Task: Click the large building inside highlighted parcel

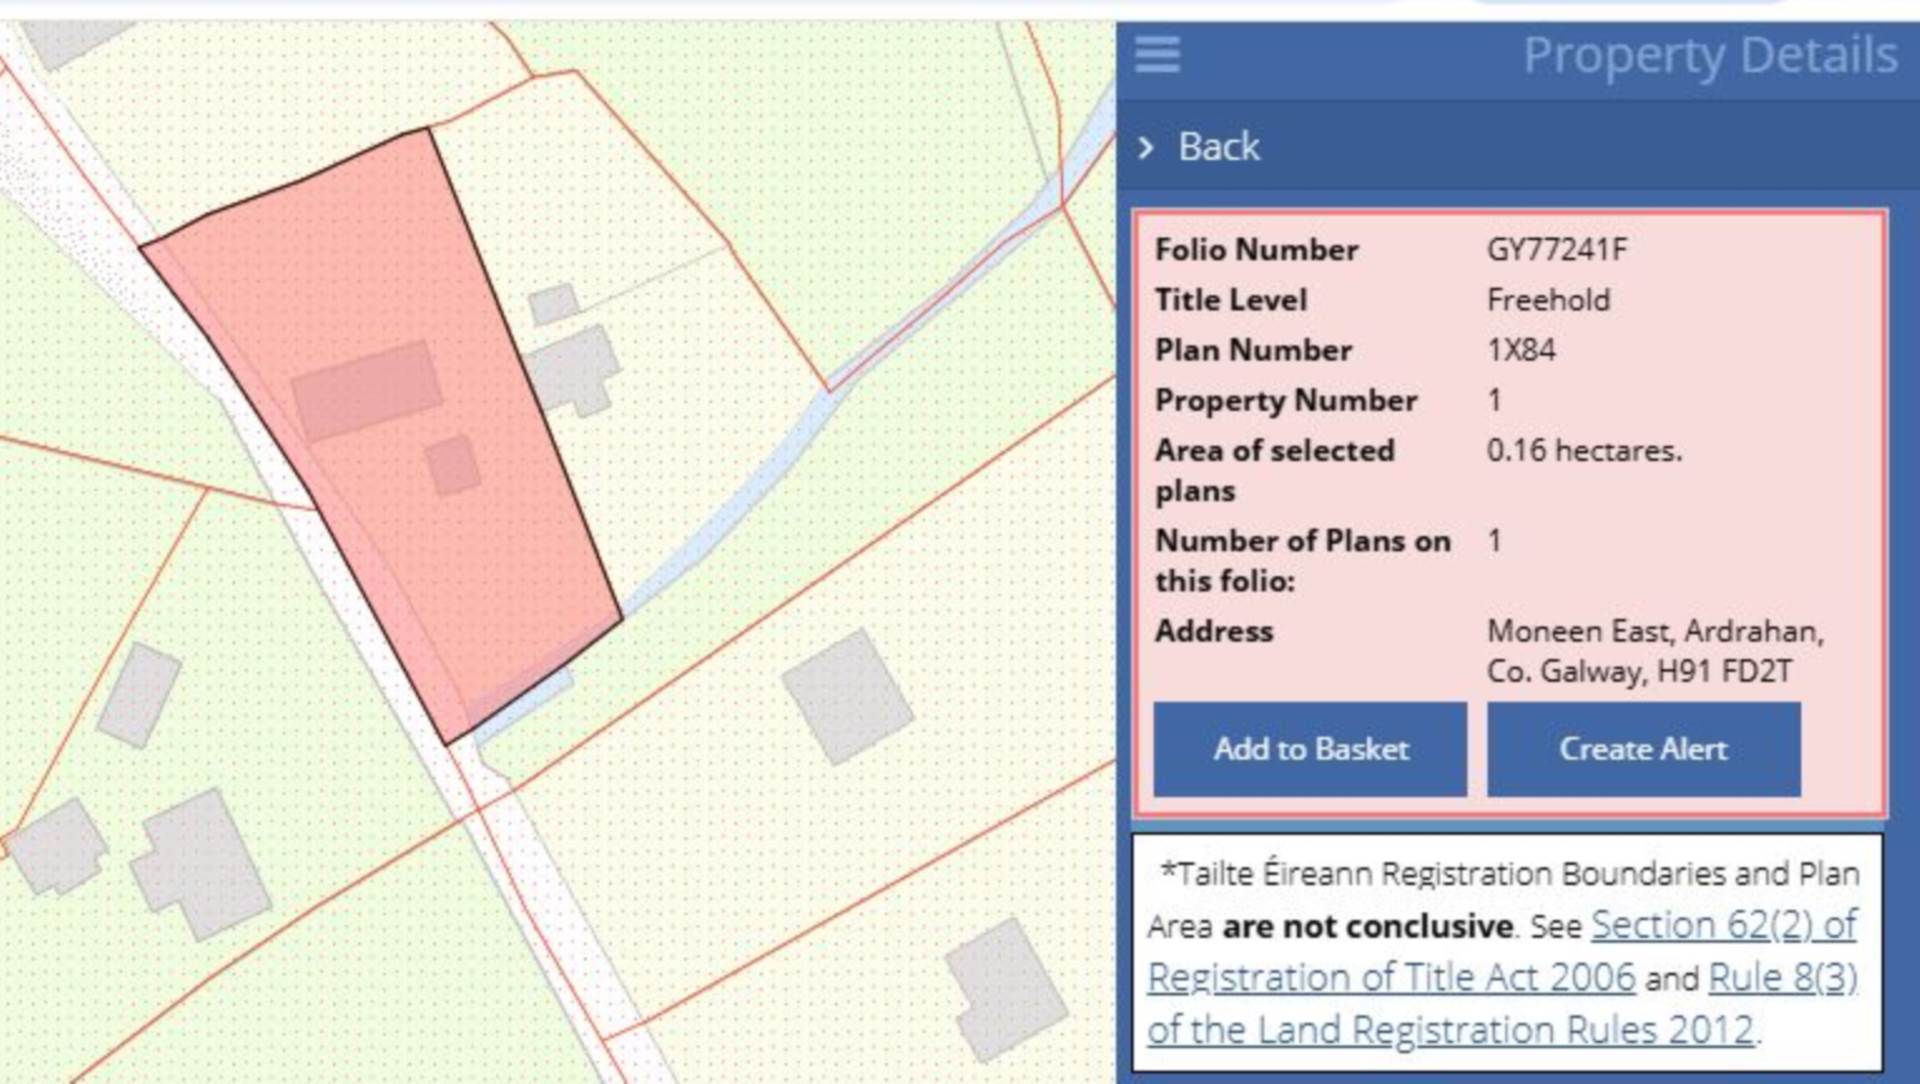Action: 366,391
